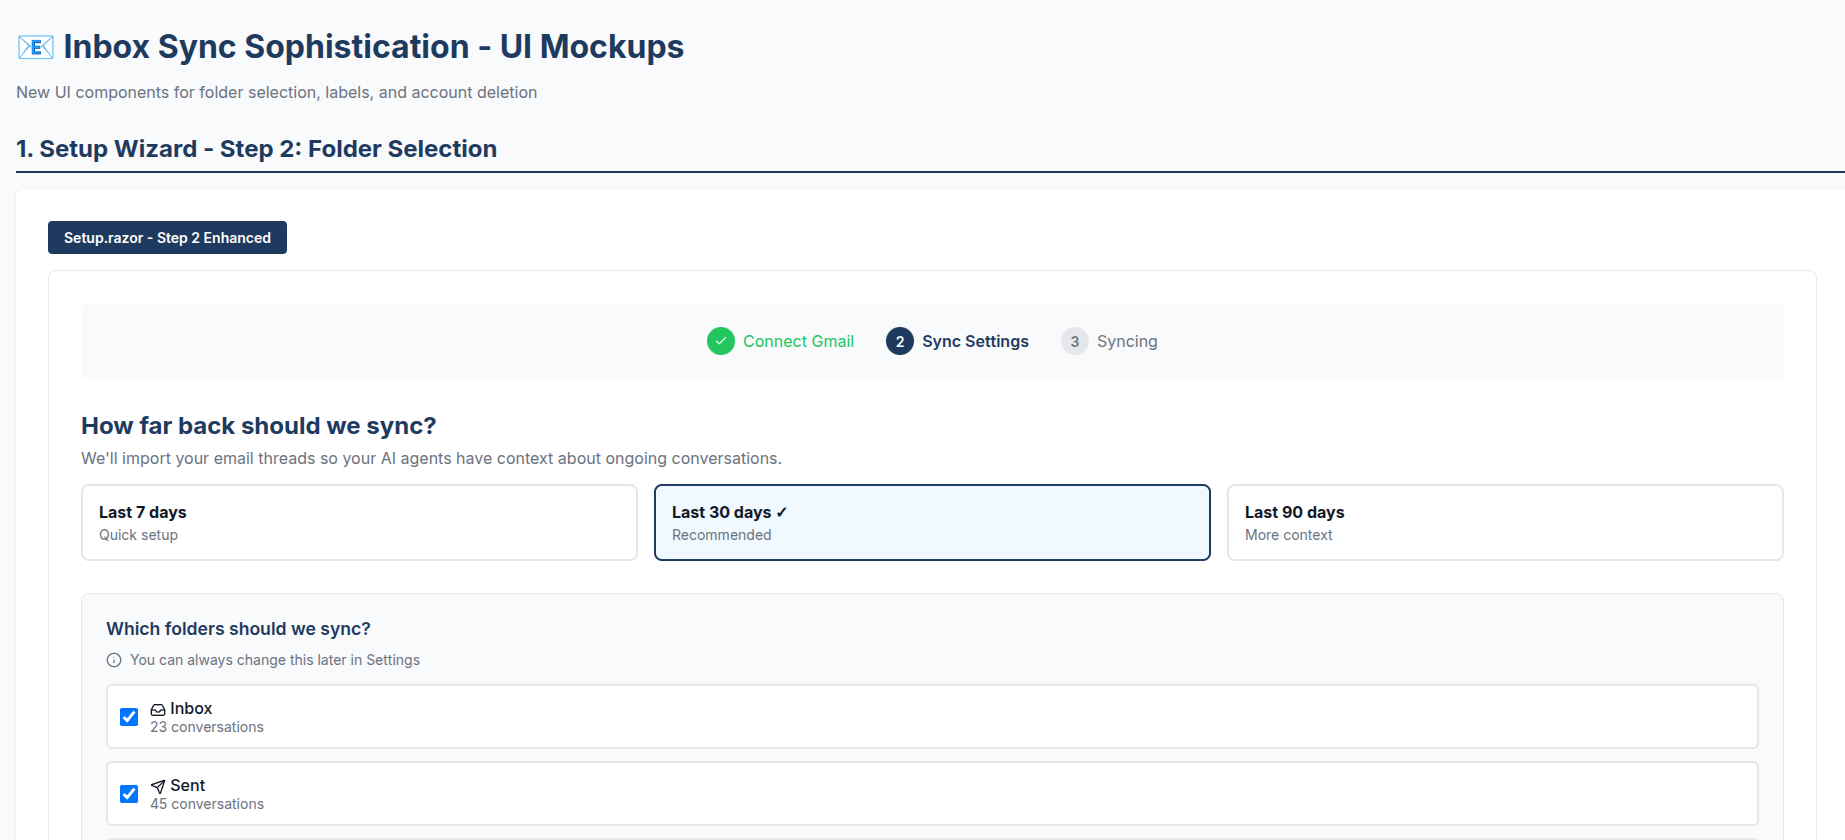Click the checkmark inside Last 30 days card

click(x=781, y=511)
